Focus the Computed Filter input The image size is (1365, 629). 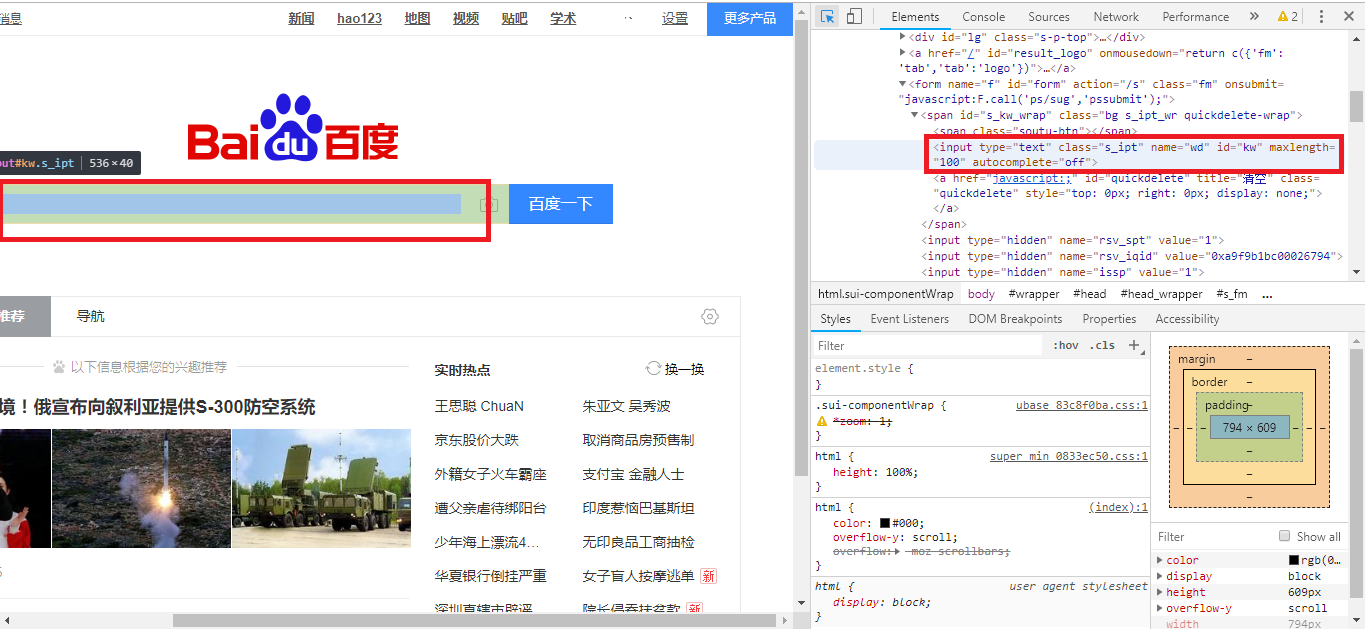pos(1213,536)
